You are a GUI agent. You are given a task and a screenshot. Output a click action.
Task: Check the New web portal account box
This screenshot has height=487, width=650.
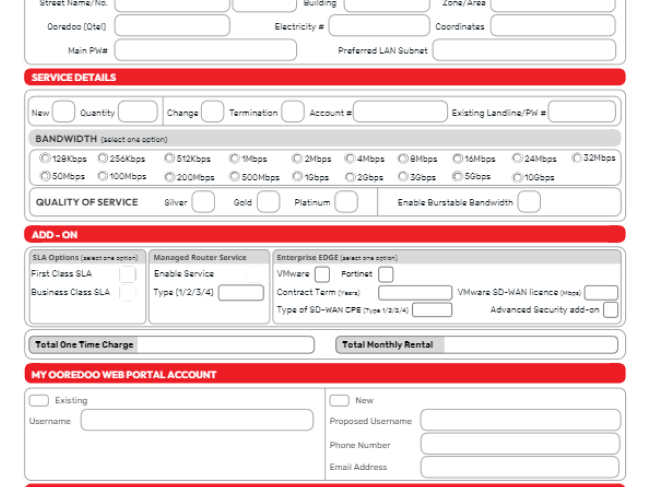pyautogui.click(x=340, y=400)
